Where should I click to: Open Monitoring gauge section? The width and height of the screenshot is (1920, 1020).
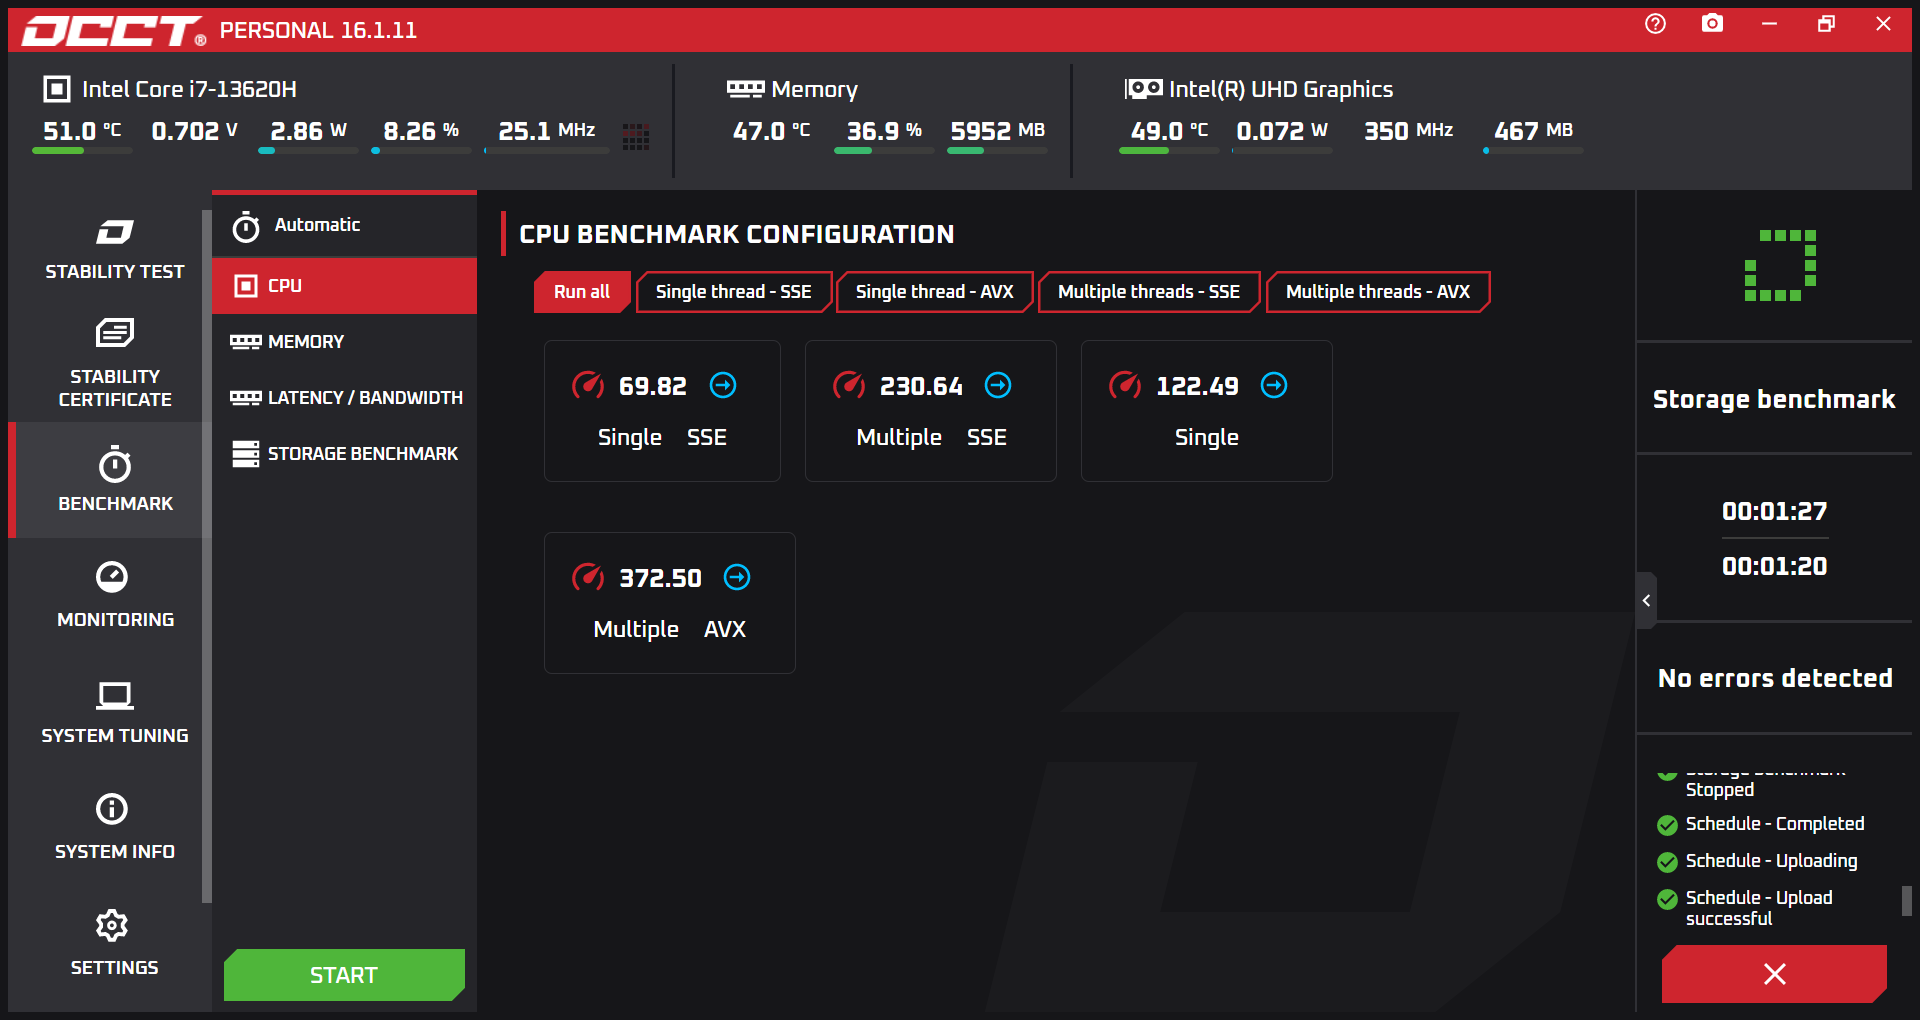[114, 596]
